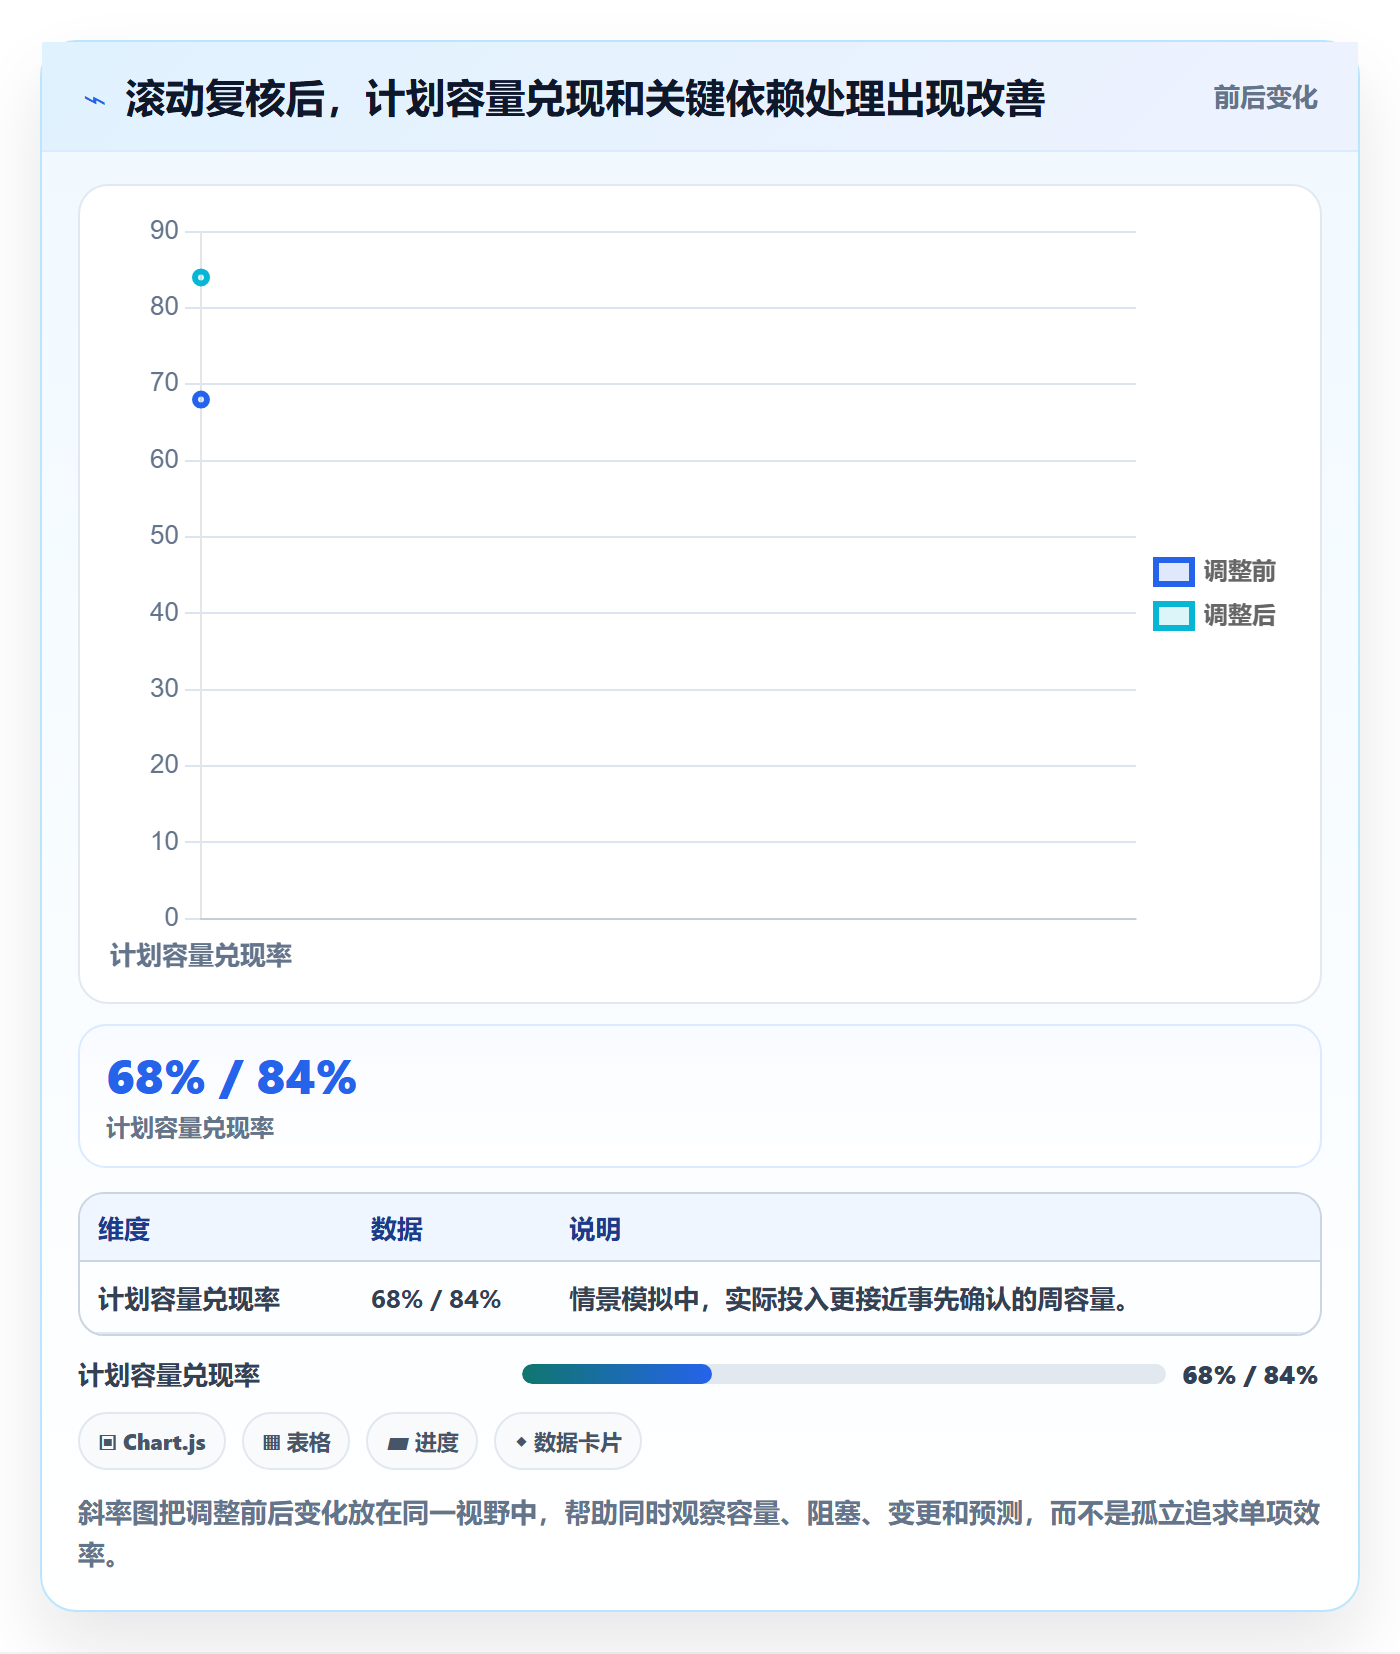Click the 数据卡片 tag chip
Image resolution: width=1400 pixels, height=1654 pixels.
tap(568, 1441)
